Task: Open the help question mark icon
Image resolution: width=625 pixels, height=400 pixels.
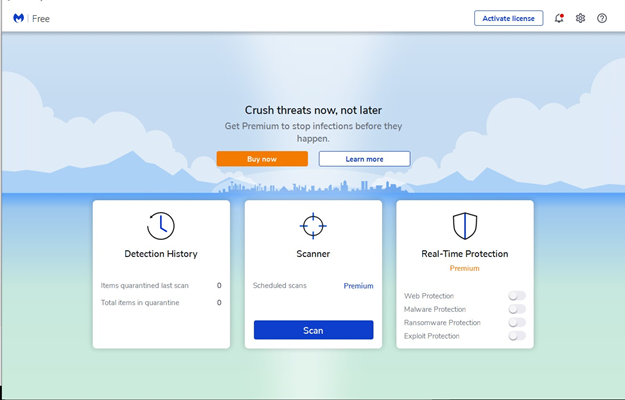Action: (602, 18)
